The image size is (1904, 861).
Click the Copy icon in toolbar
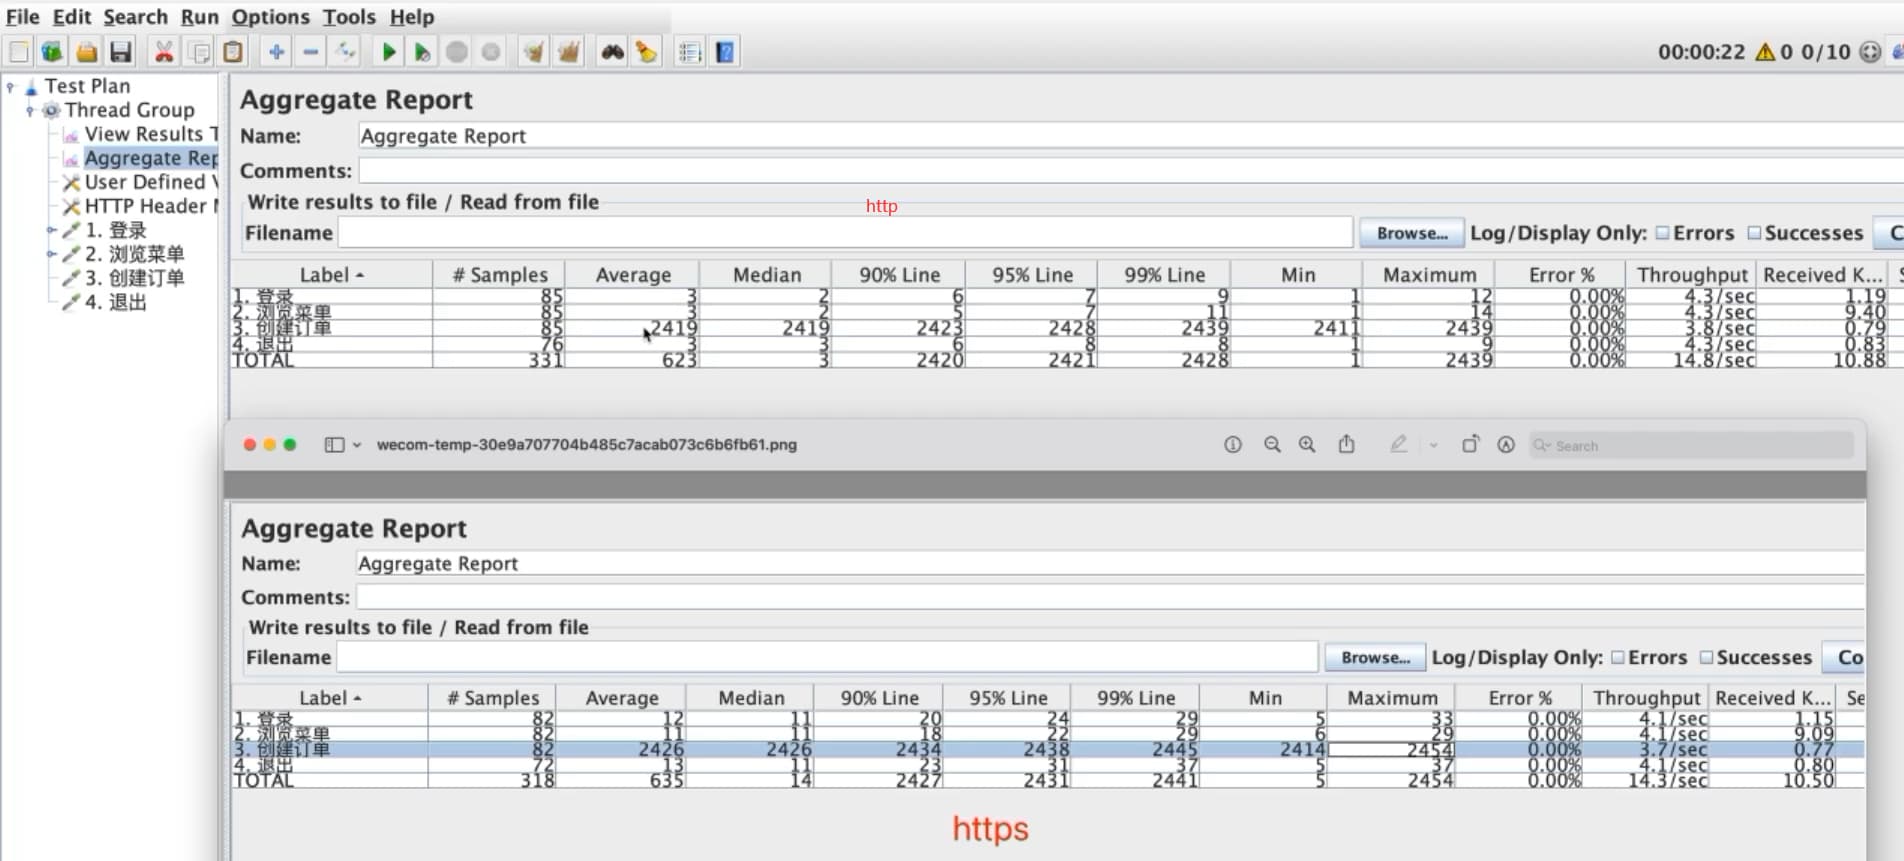[x=199, y=52]
